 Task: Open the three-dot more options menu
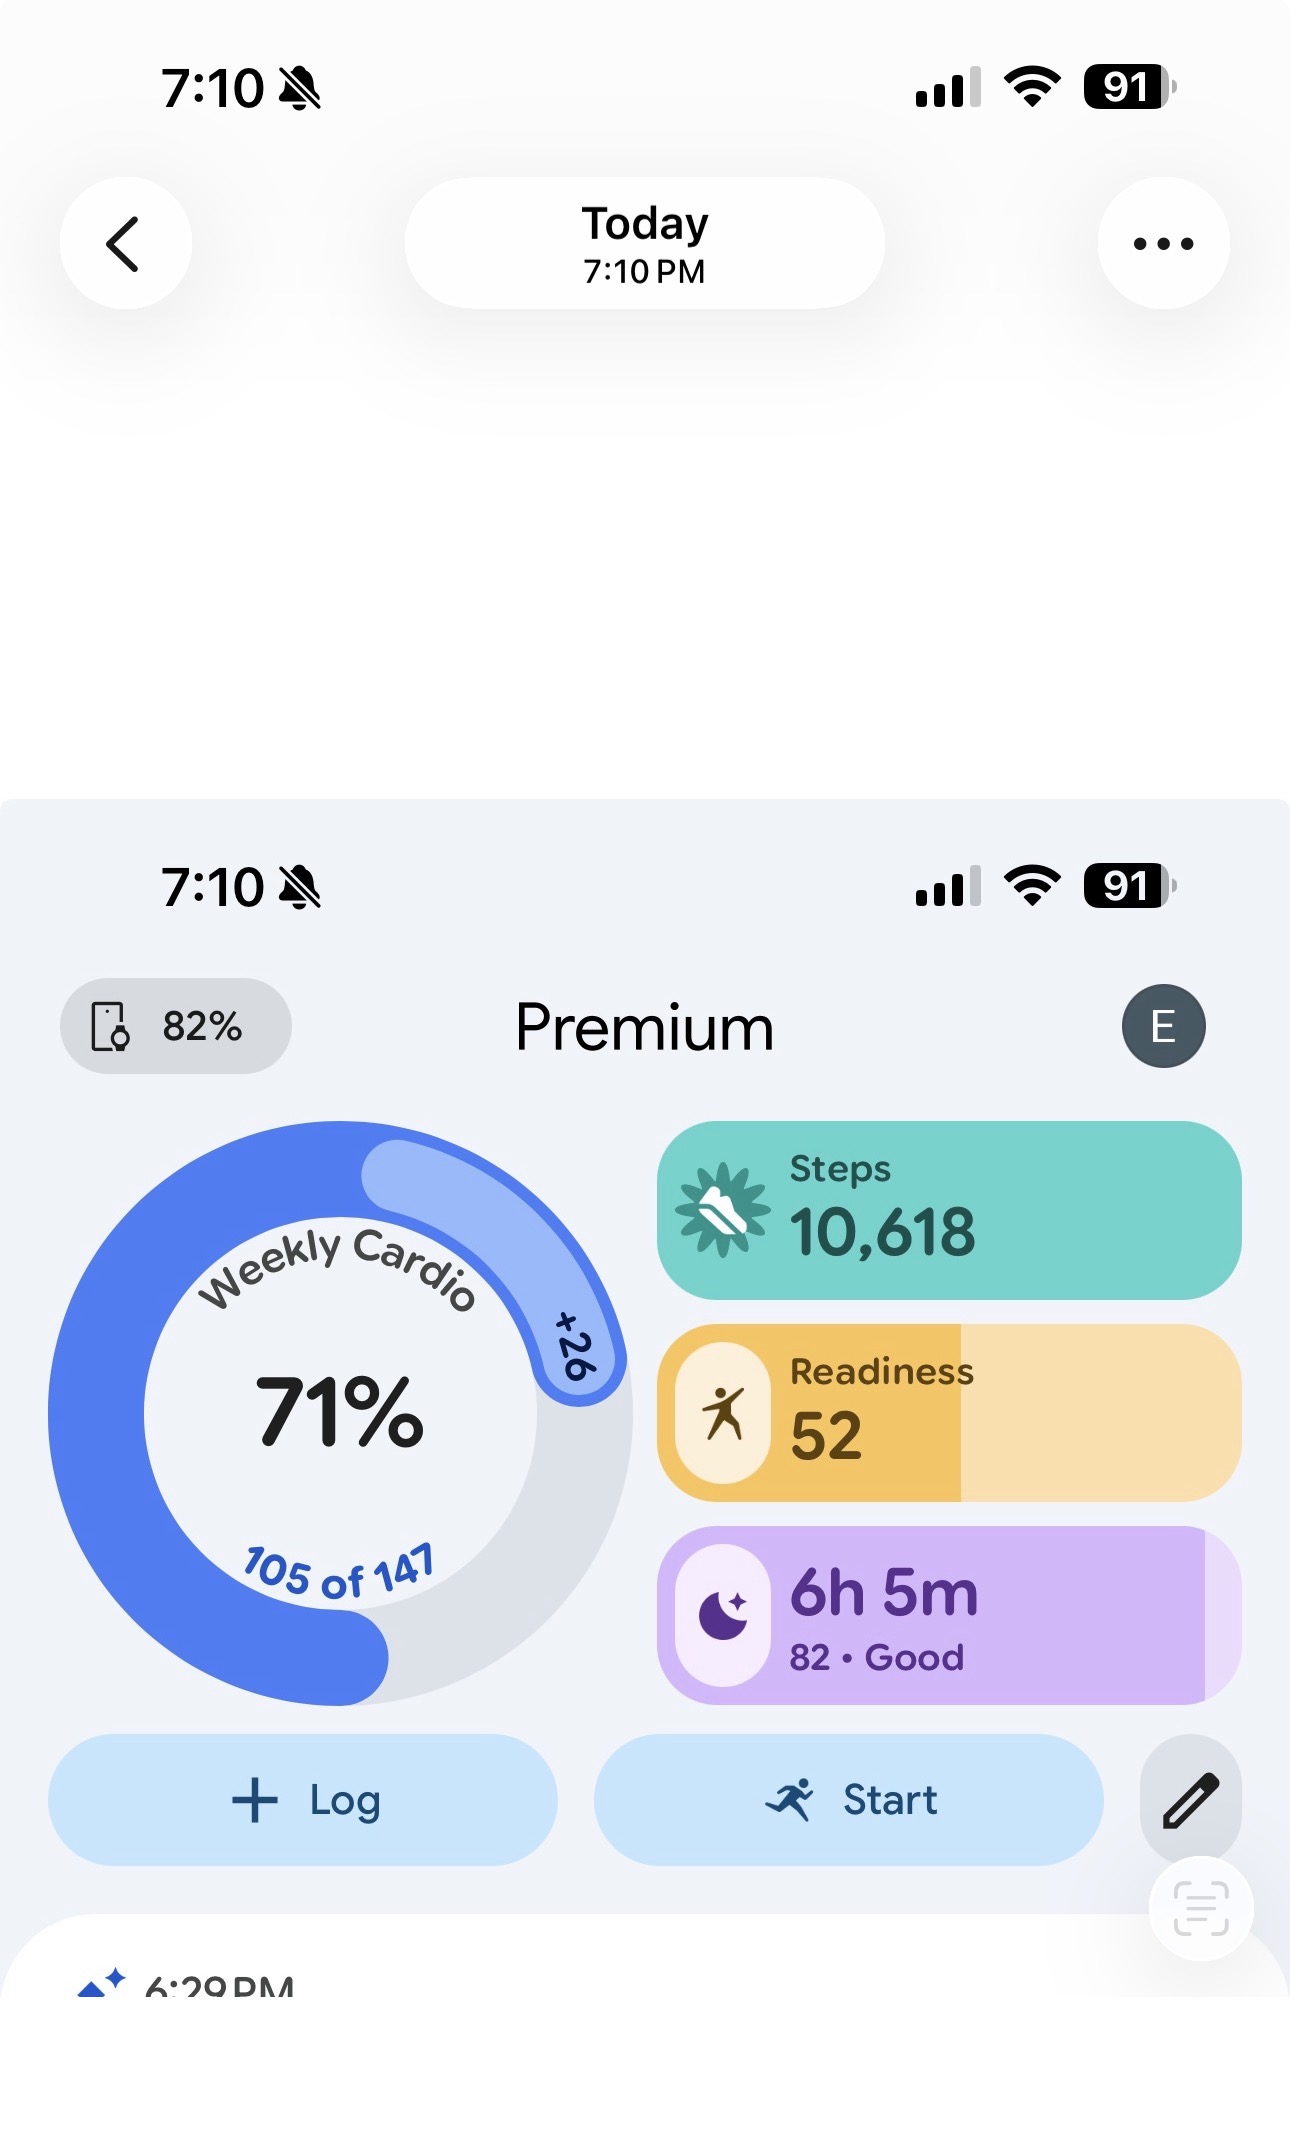[1163, 243]
